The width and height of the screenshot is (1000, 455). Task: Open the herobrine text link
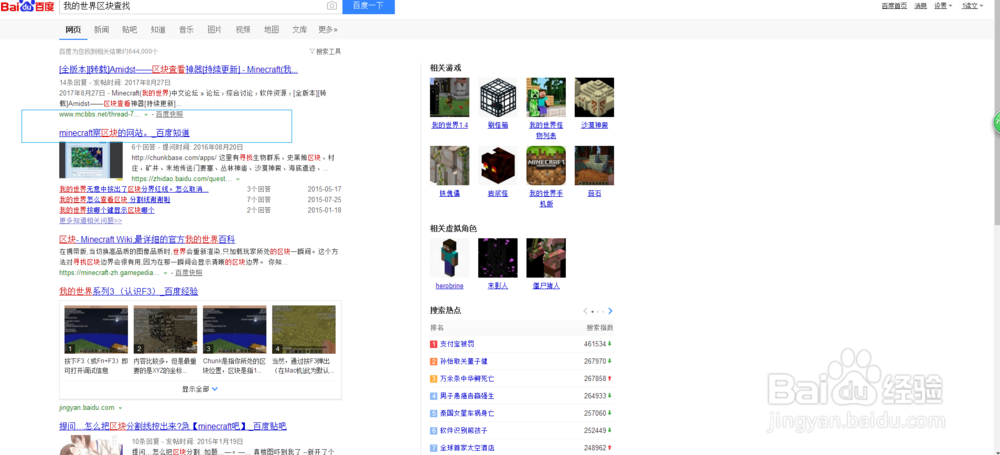coord(450,286)
